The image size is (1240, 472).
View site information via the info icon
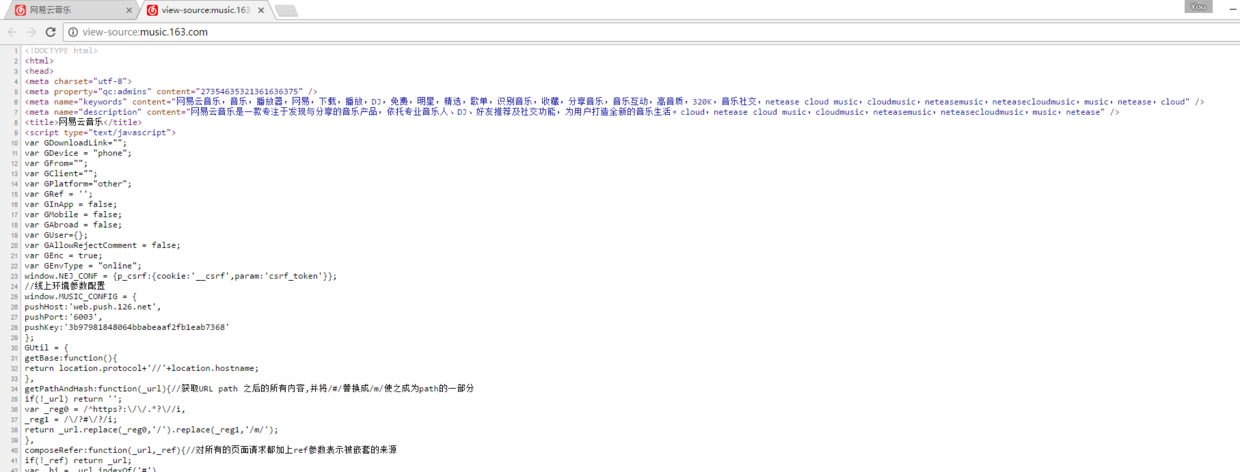click(x=75, y=32)
